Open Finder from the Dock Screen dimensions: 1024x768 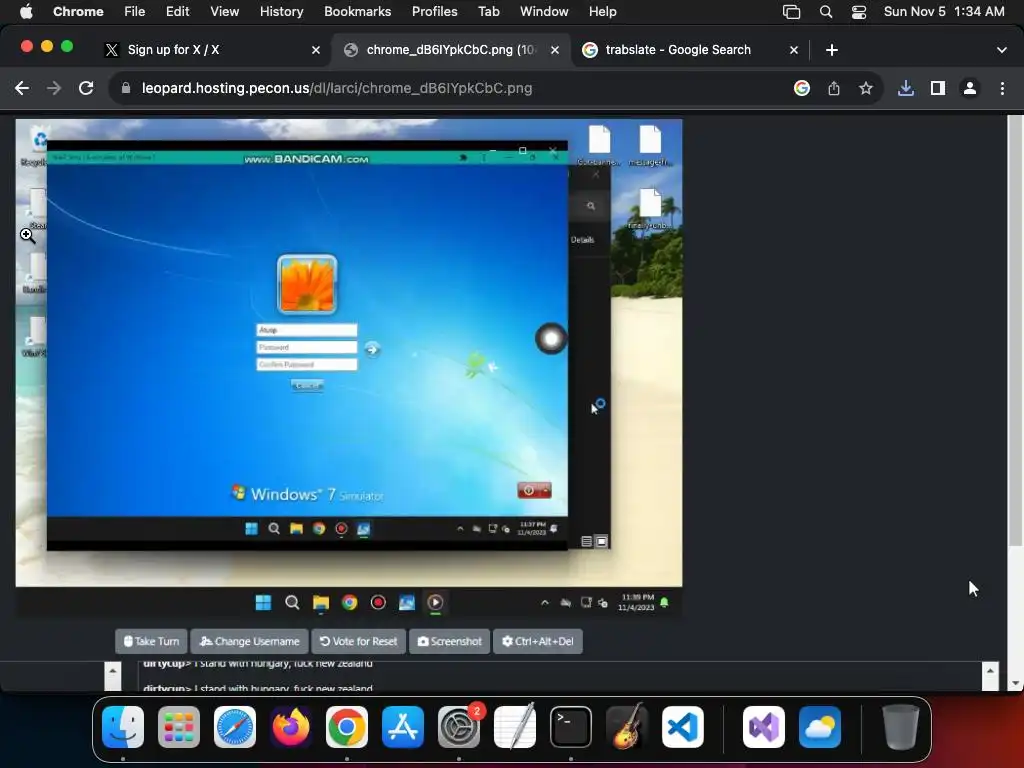[x=123, y=727]
